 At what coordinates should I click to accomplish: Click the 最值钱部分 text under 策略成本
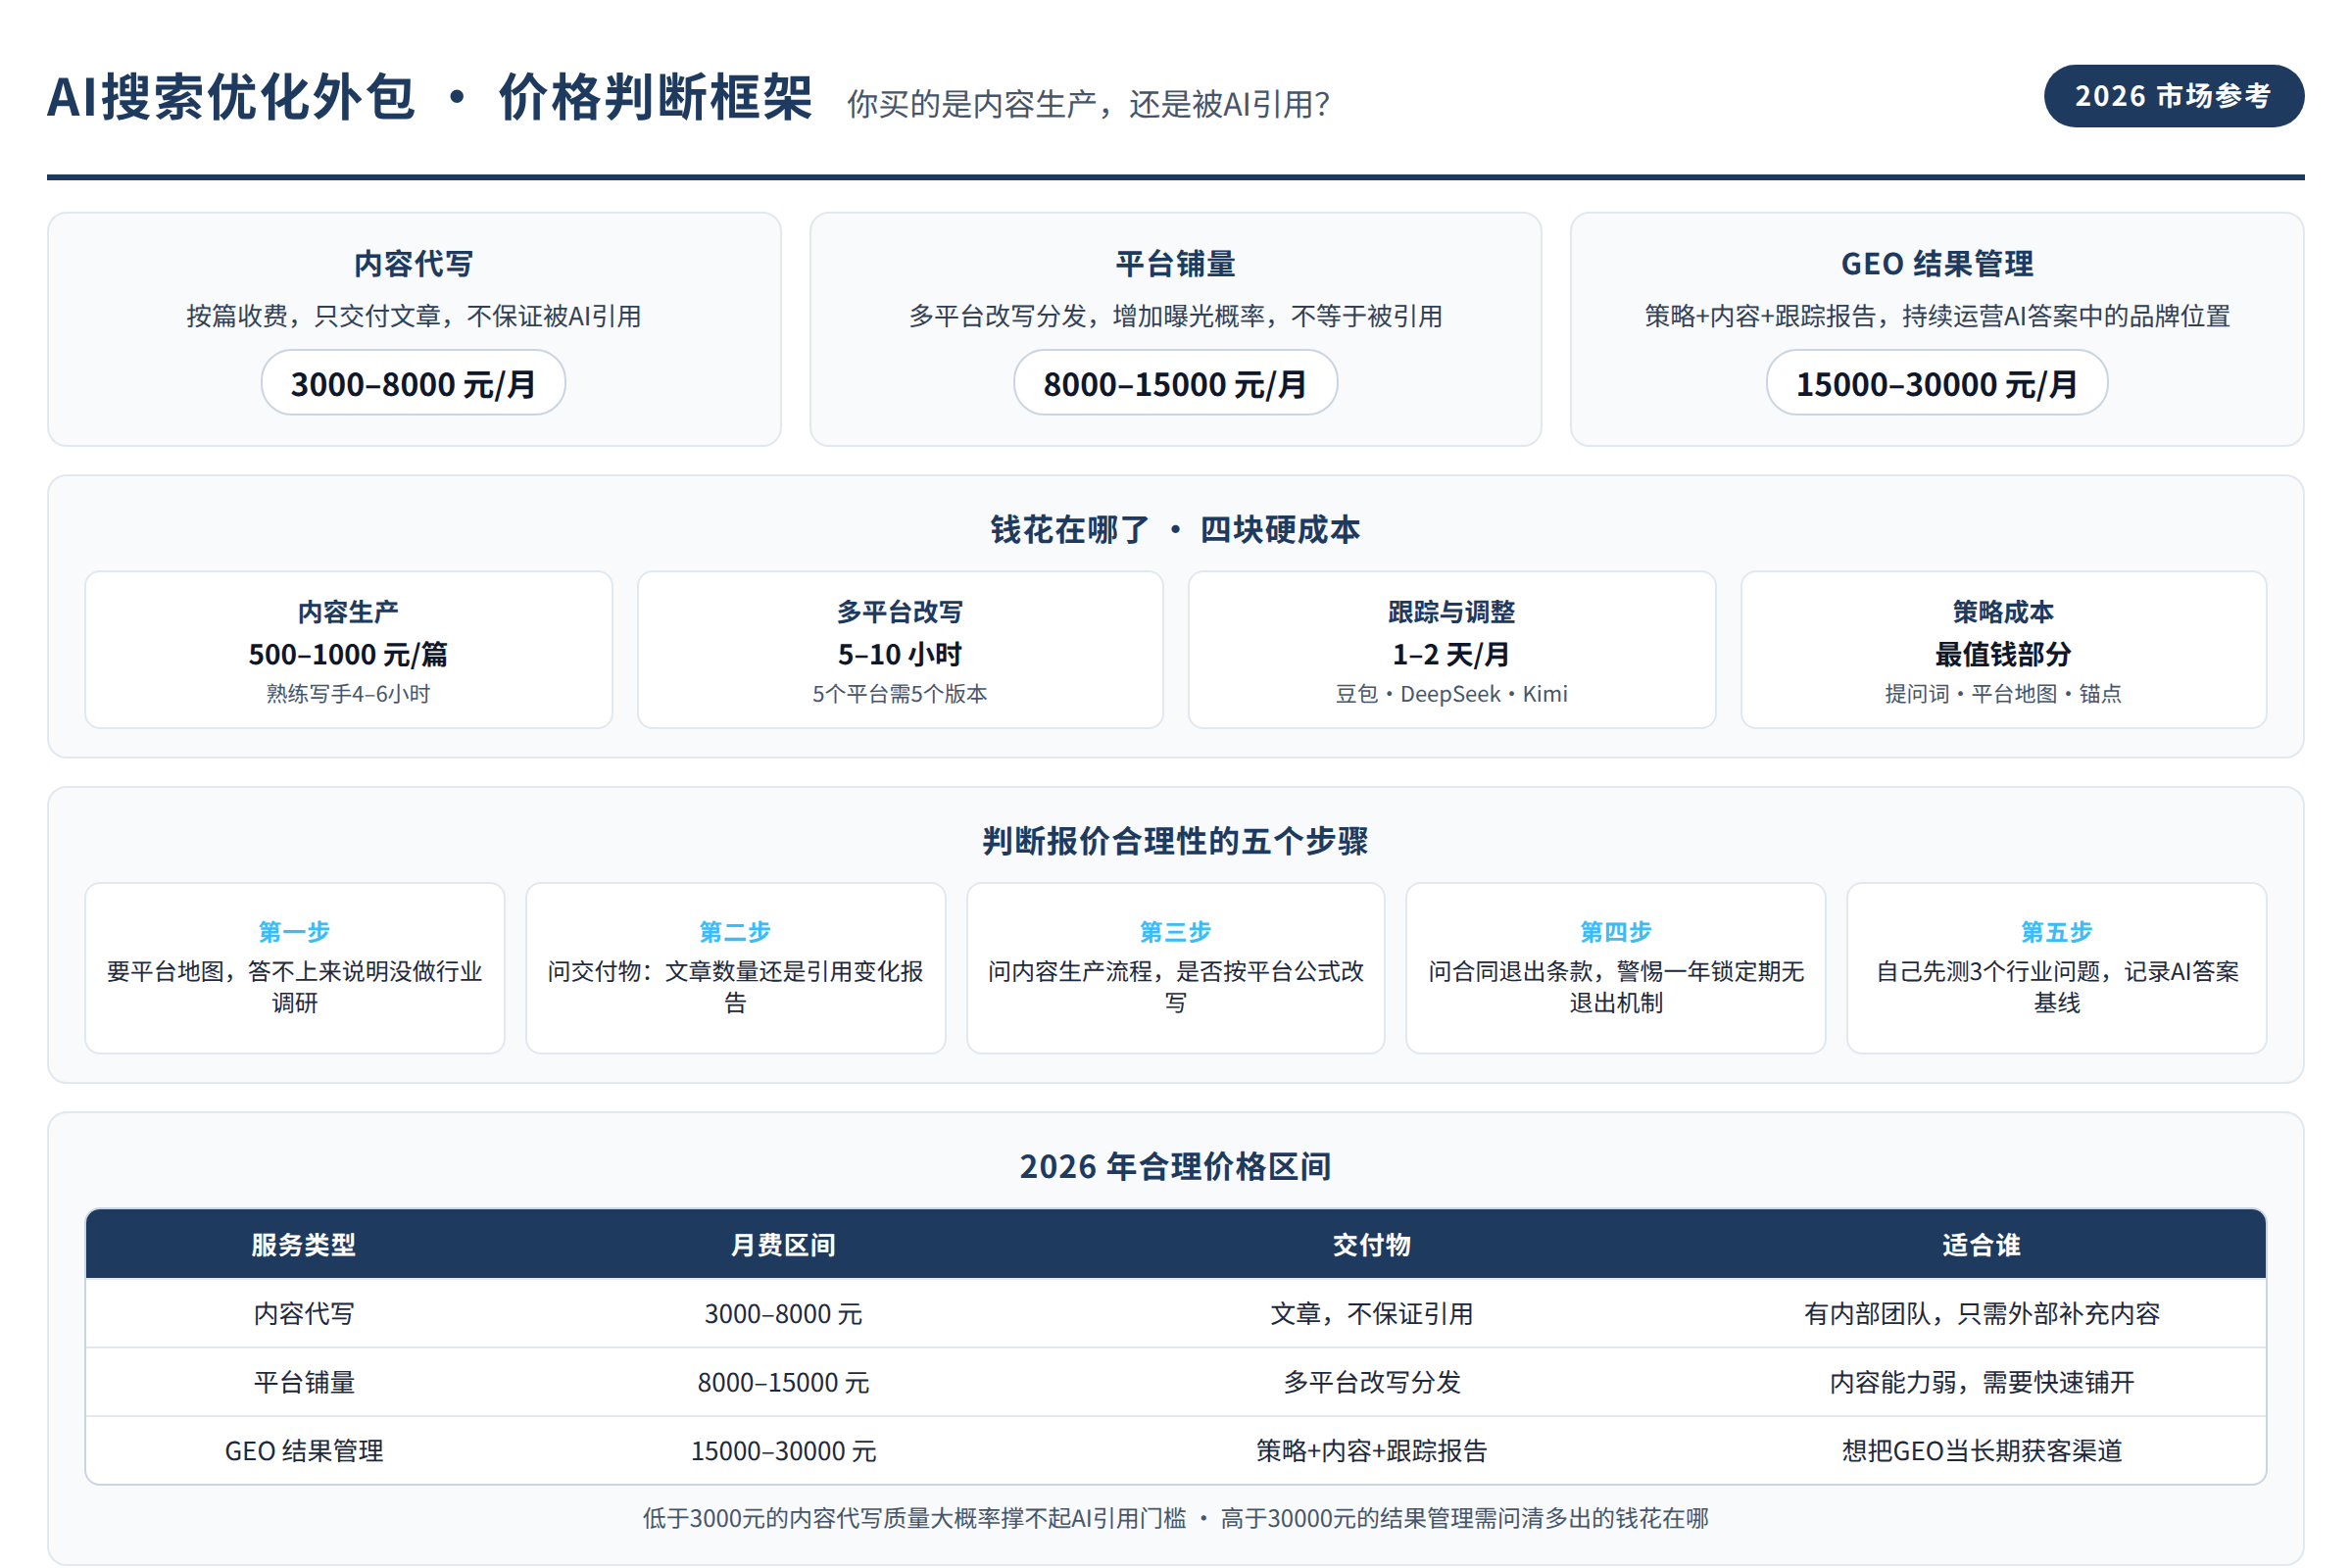pyautogui.click(x=2003, y=654)
